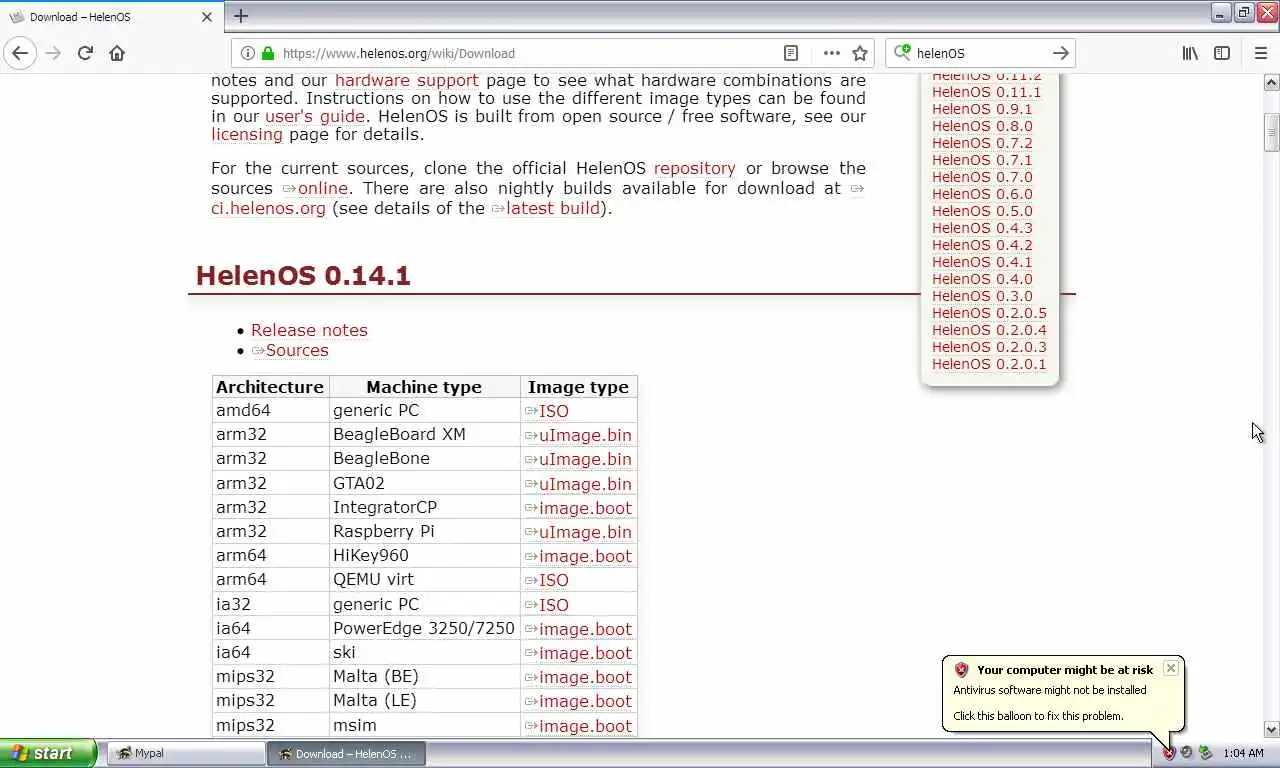Image resolution: width=1280 pixels, height=768 pixels.
Task: Follow the repository link
Action: [x=695, y=168]
